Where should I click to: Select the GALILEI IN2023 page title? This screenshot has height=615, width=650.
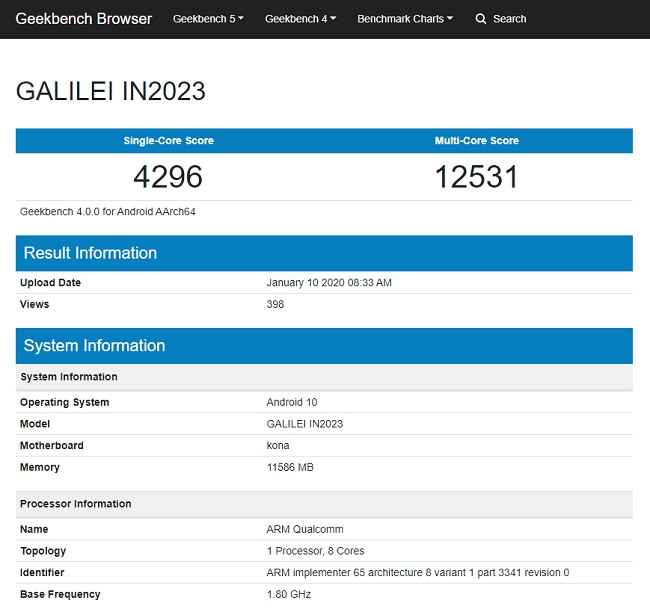click(111, 91)
